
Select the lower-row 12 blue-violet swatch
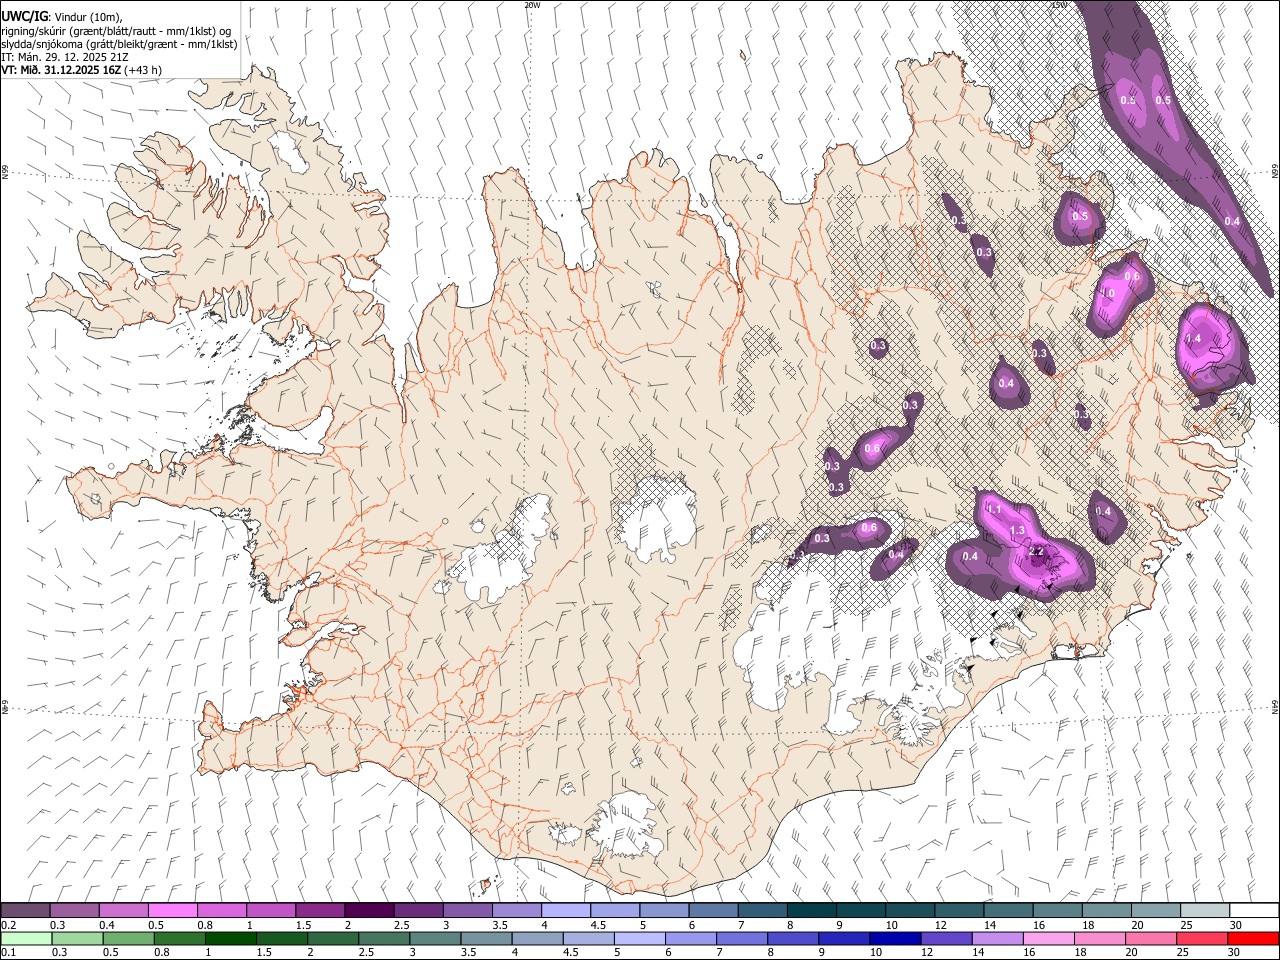coord(946,938)
